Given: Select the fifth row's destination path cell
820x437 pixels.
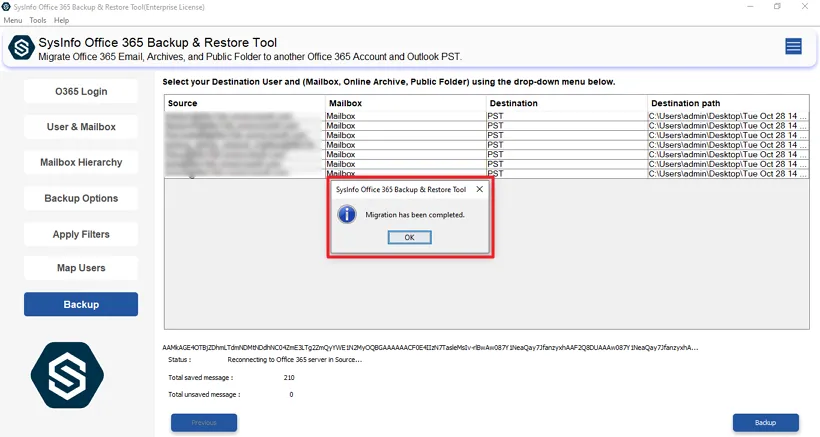Looking at the screenshot, I should point(728,154).
